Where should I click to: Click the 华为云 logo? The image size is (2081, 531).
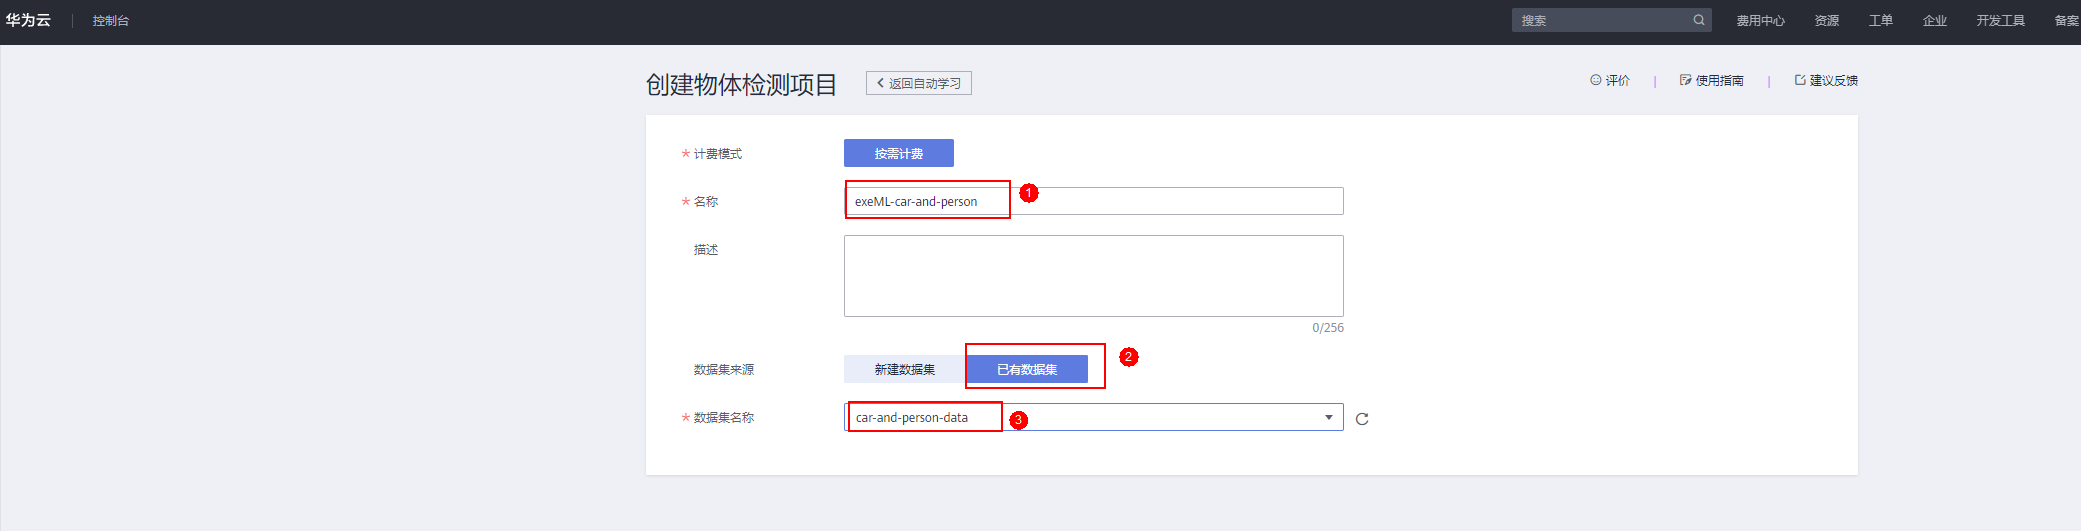tap(28, 20)
